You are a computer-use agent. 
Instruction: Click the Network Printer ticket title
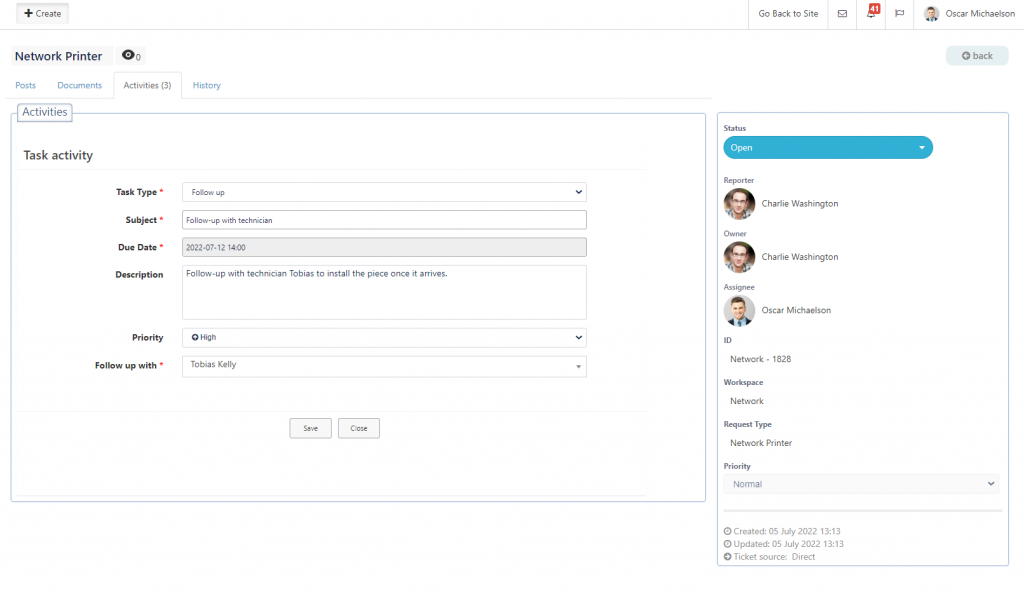59,56
